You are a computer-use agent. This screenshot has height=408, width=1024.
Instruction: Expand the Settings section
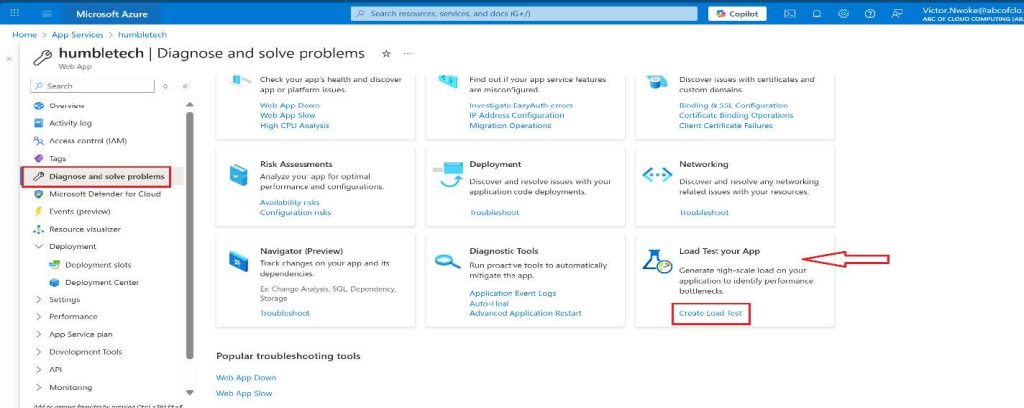(x=39, y=299)
